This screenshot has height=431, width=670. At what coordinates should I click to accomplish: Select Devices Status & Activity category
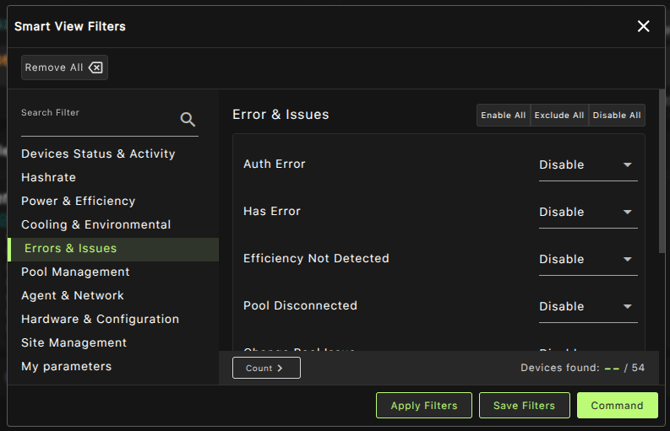pos(98,154)
